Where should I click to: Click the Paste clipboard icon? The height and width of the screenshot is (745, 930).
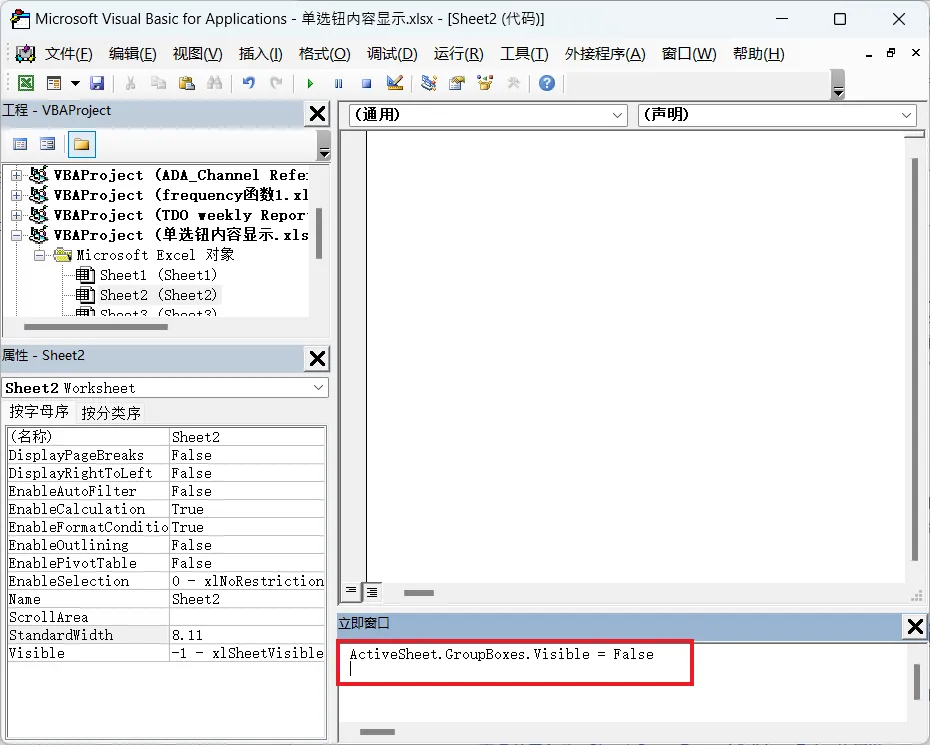coord(187,83)
